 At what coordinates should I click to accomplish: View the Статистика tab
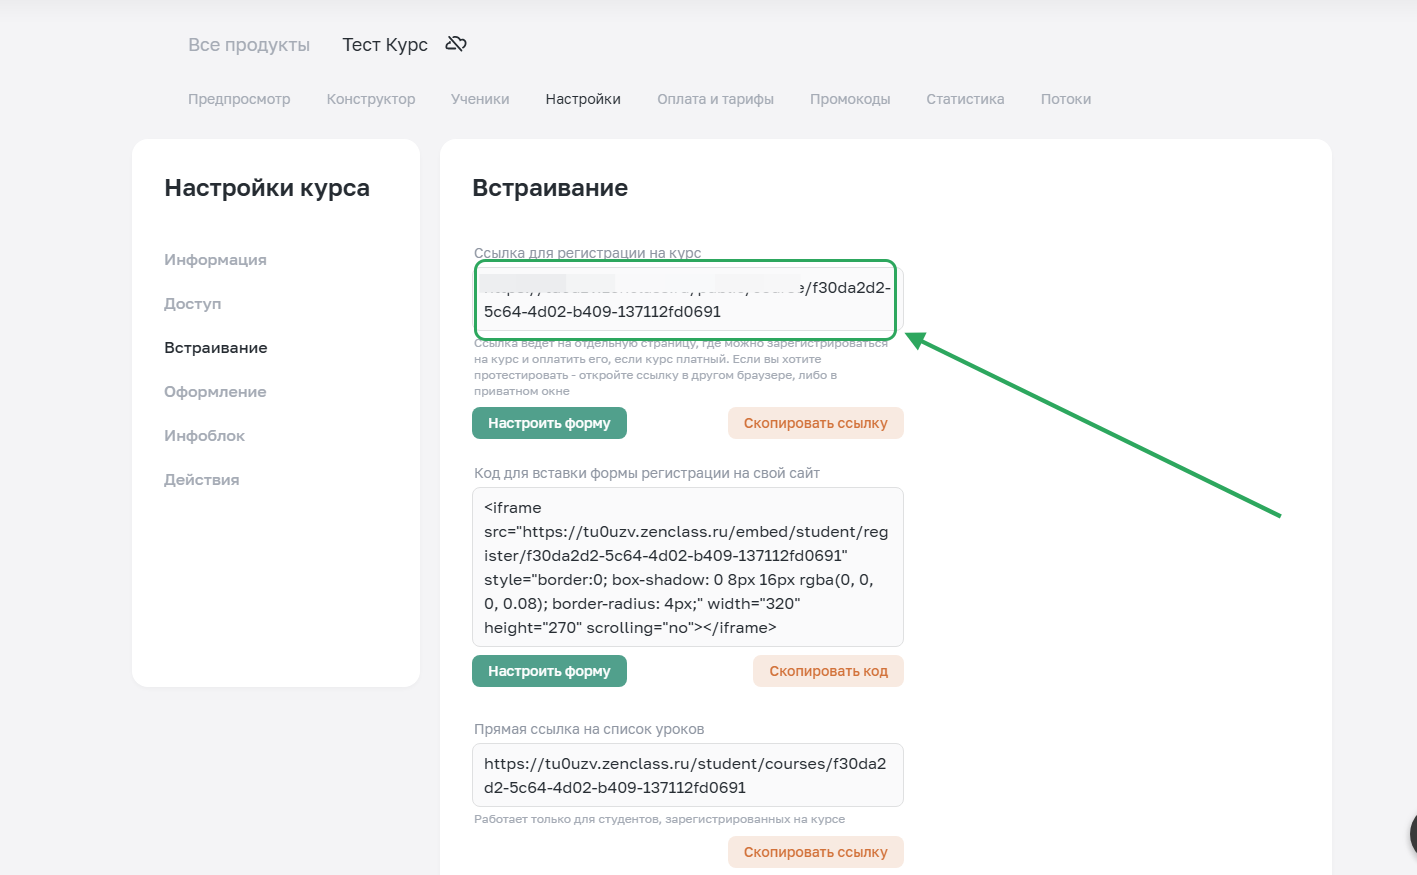965,99
